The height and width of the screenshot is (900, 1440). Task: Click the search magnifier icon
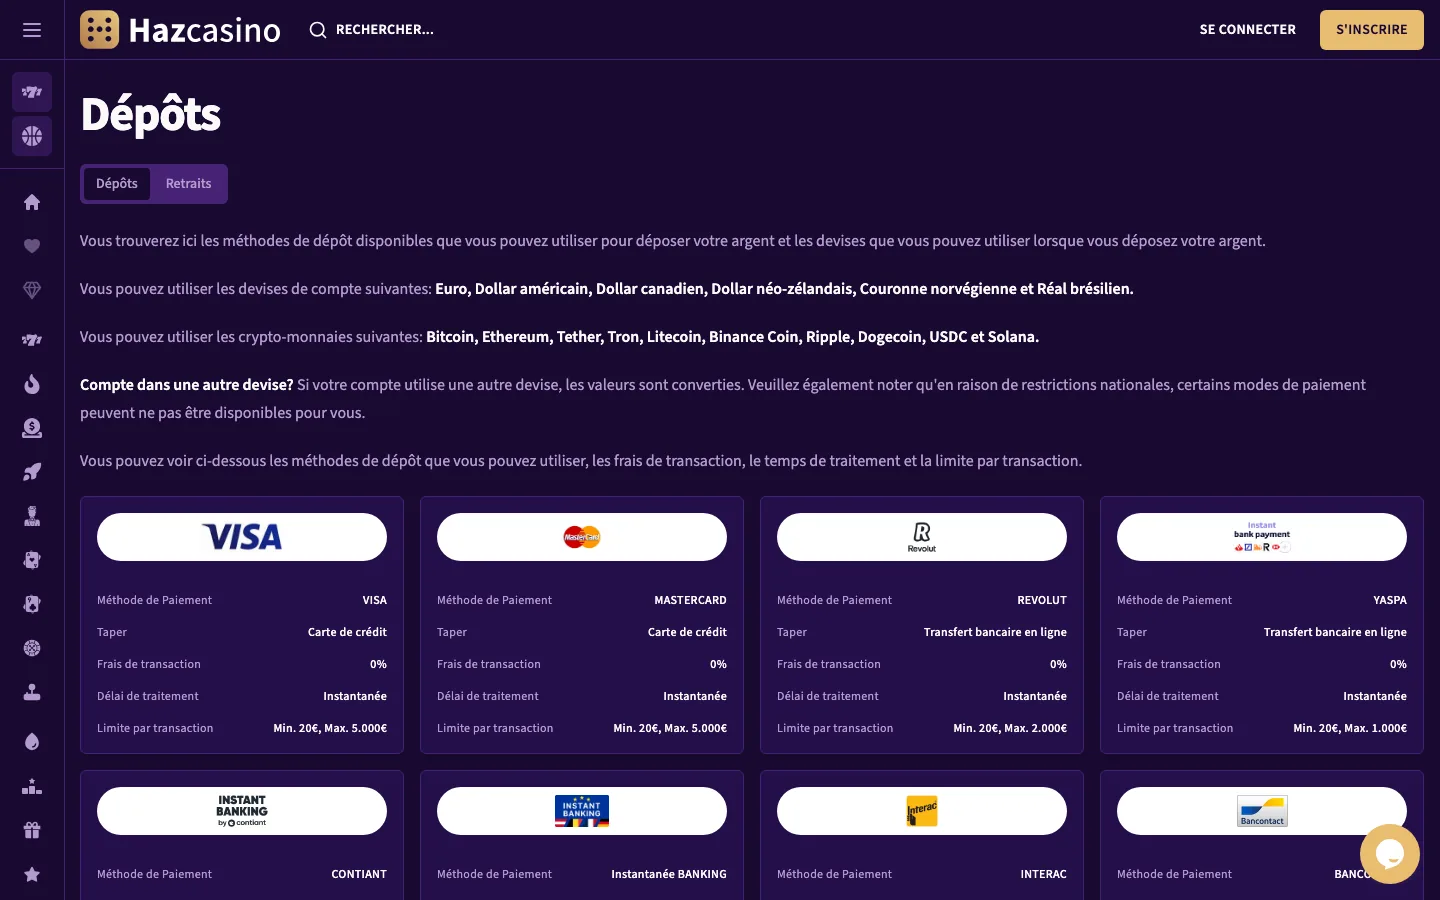(x=318, y=30)
